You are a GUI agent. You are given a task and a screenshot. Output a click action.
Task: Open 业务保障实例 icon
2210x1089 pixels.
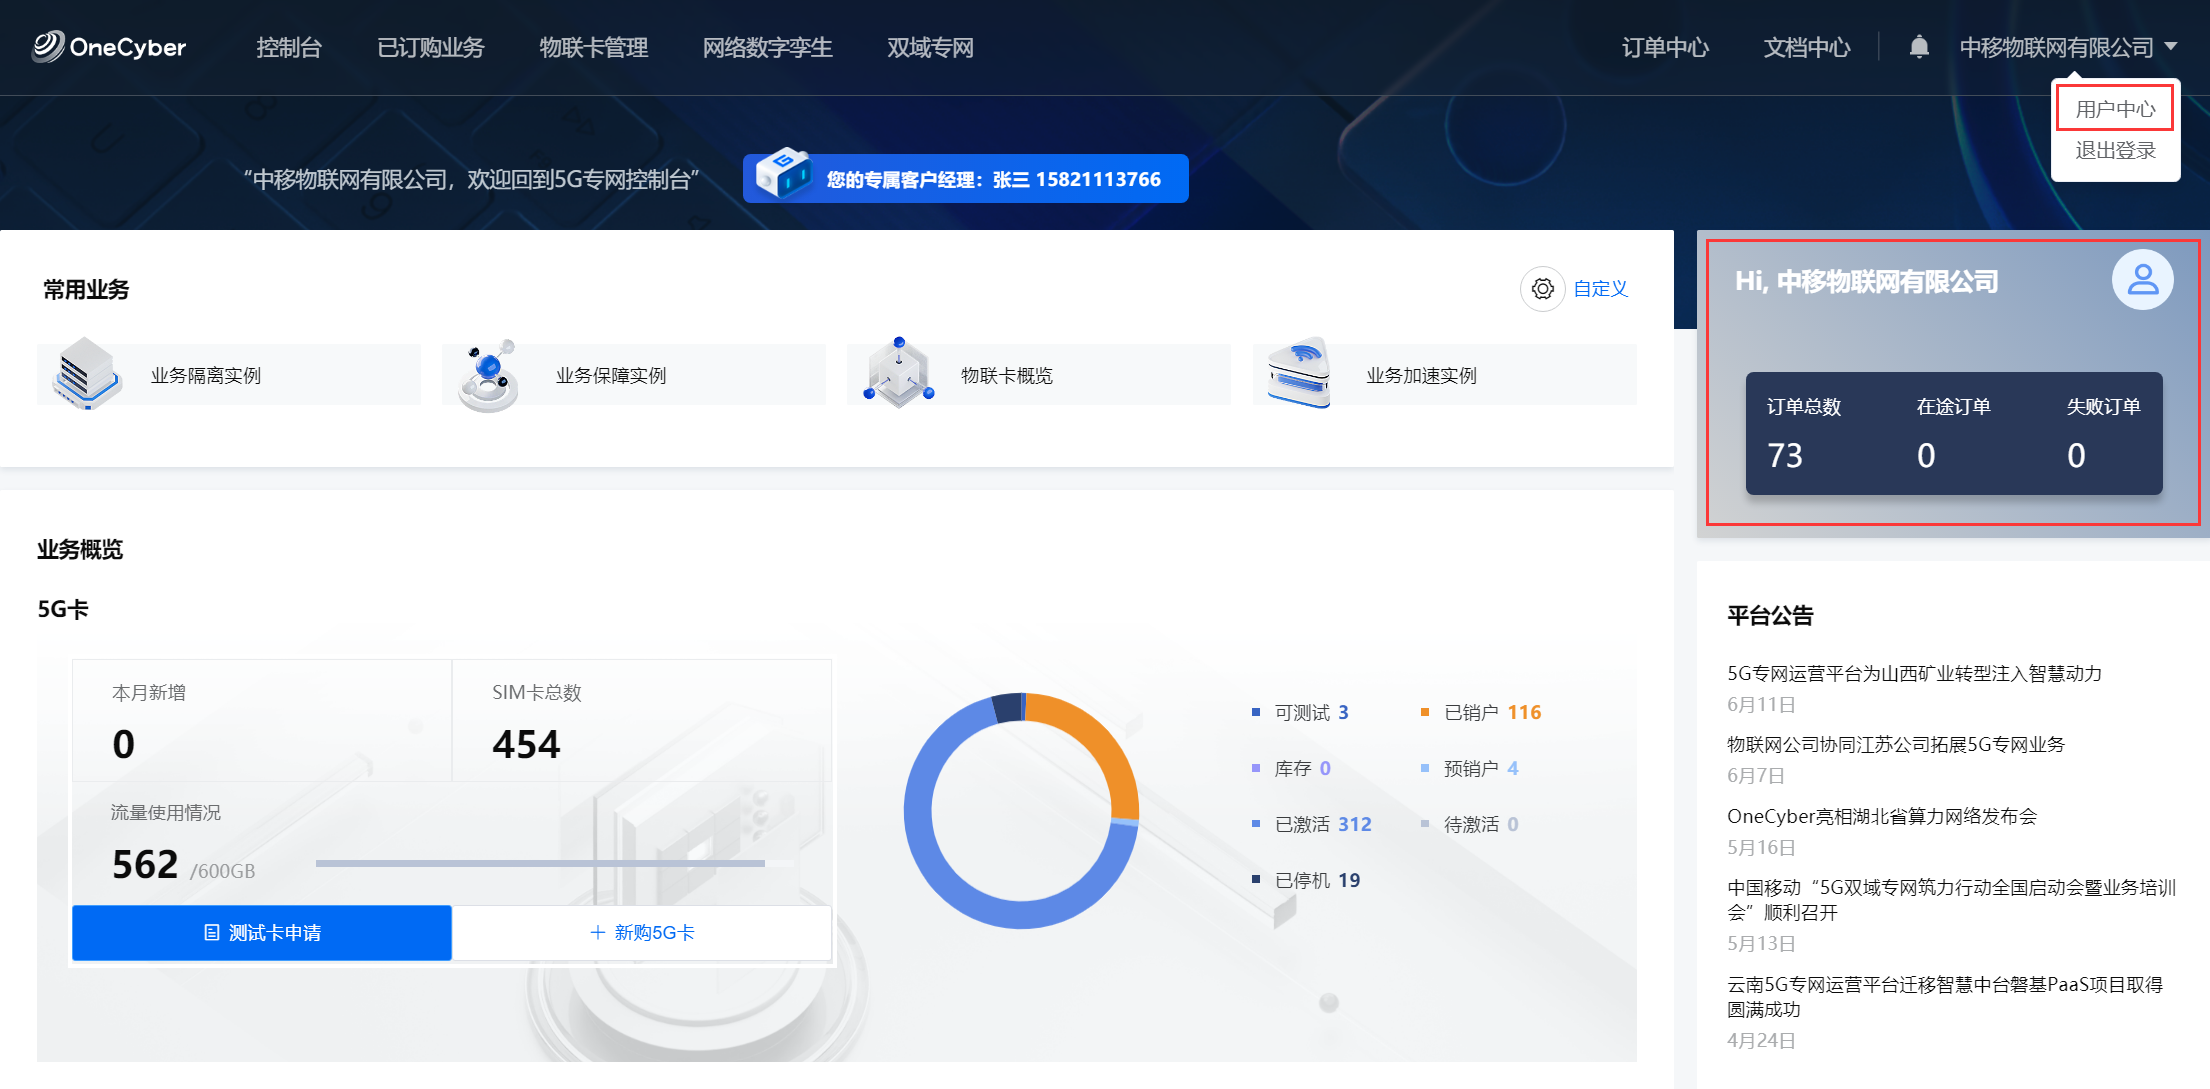[489, 375]
